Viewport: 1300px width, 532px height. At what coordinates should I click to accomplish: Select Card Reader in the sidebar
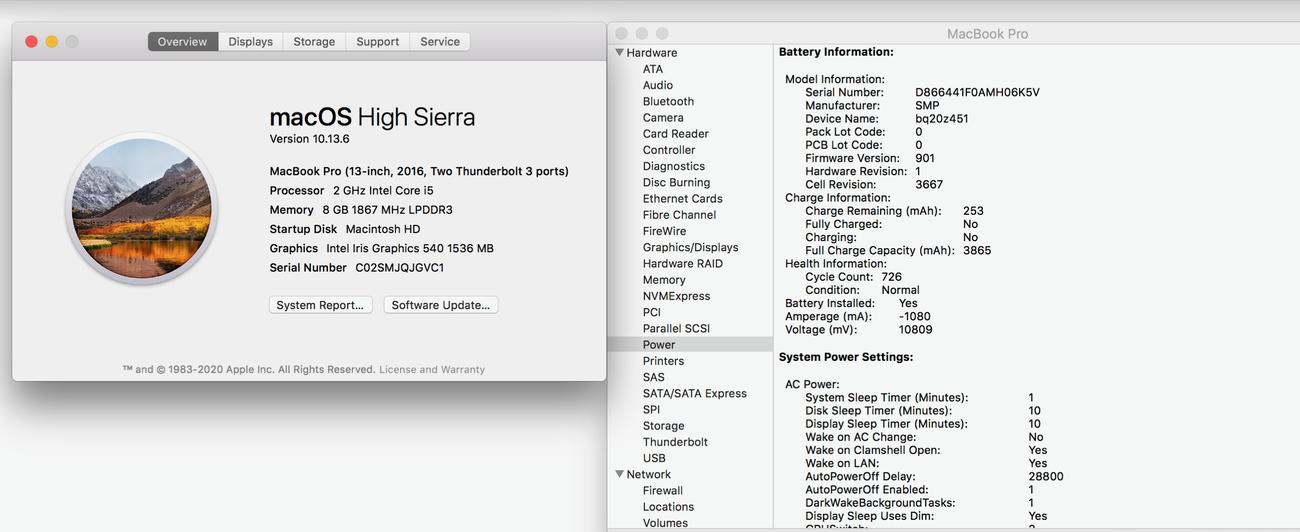[676, 133]
